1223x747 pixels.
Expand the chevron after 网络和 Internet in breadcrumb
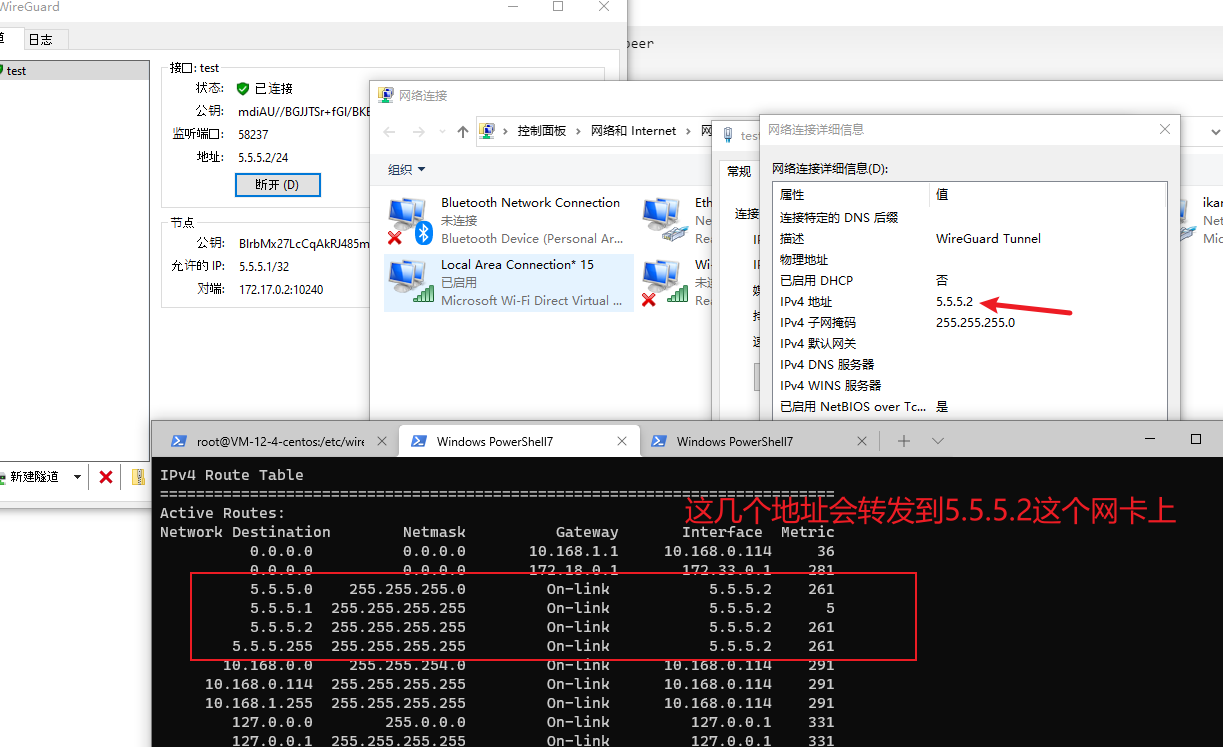pos(688,131)
